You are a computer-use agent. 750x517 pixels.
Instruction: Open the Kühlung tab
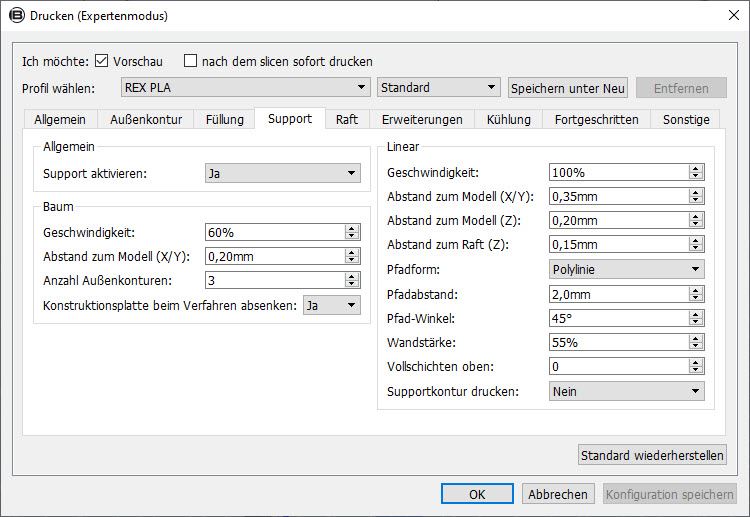(x=508, y=119)
